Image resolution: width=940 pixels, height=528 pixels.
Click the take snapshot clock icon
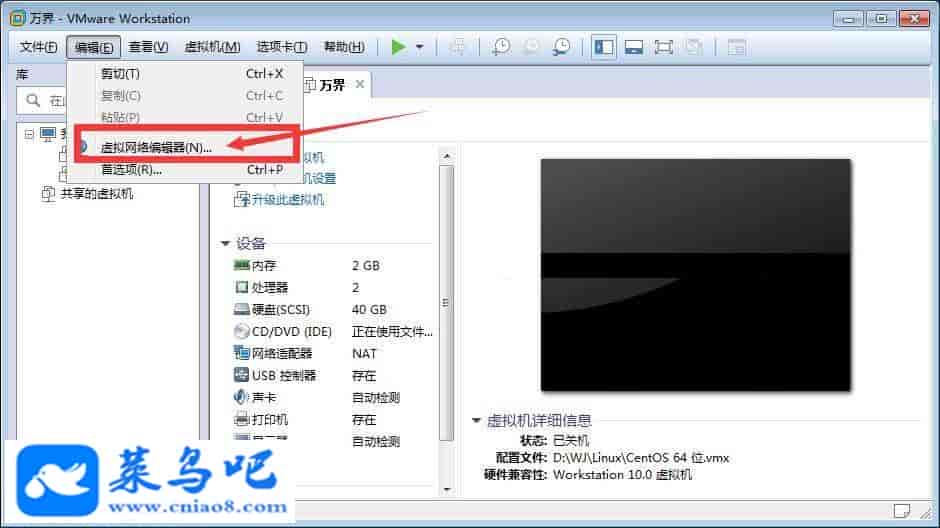[501, 47]
